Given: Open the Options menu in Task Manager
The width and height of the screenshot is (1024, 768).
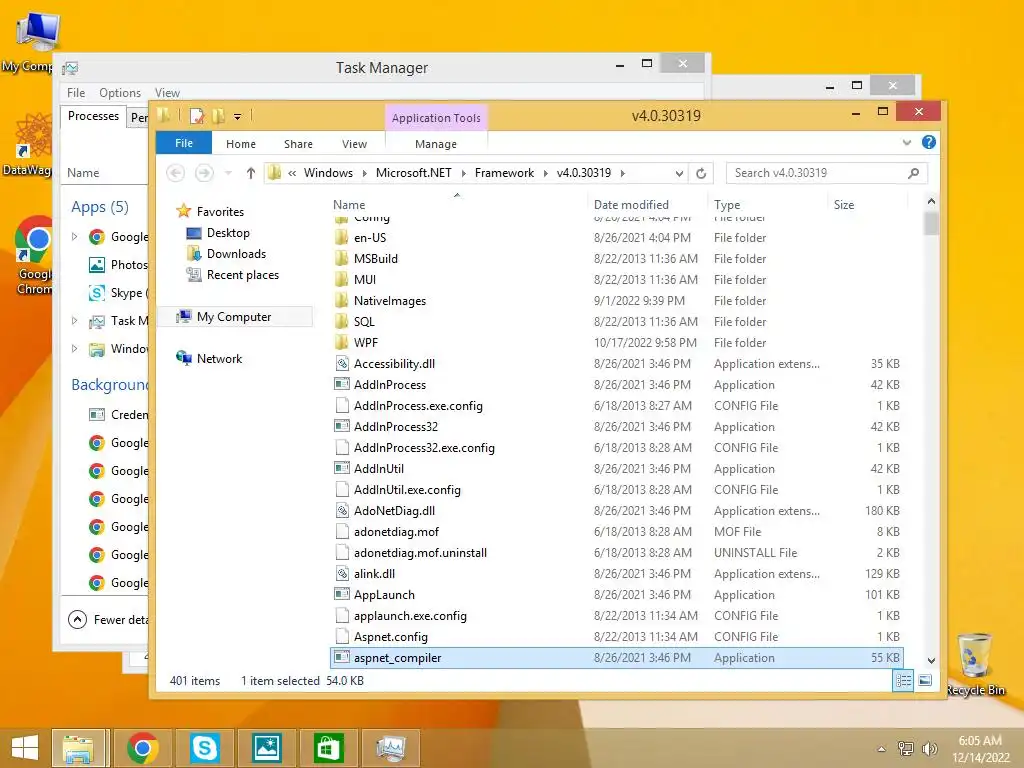Looking at the screenshot, I should tap(120, 93).
